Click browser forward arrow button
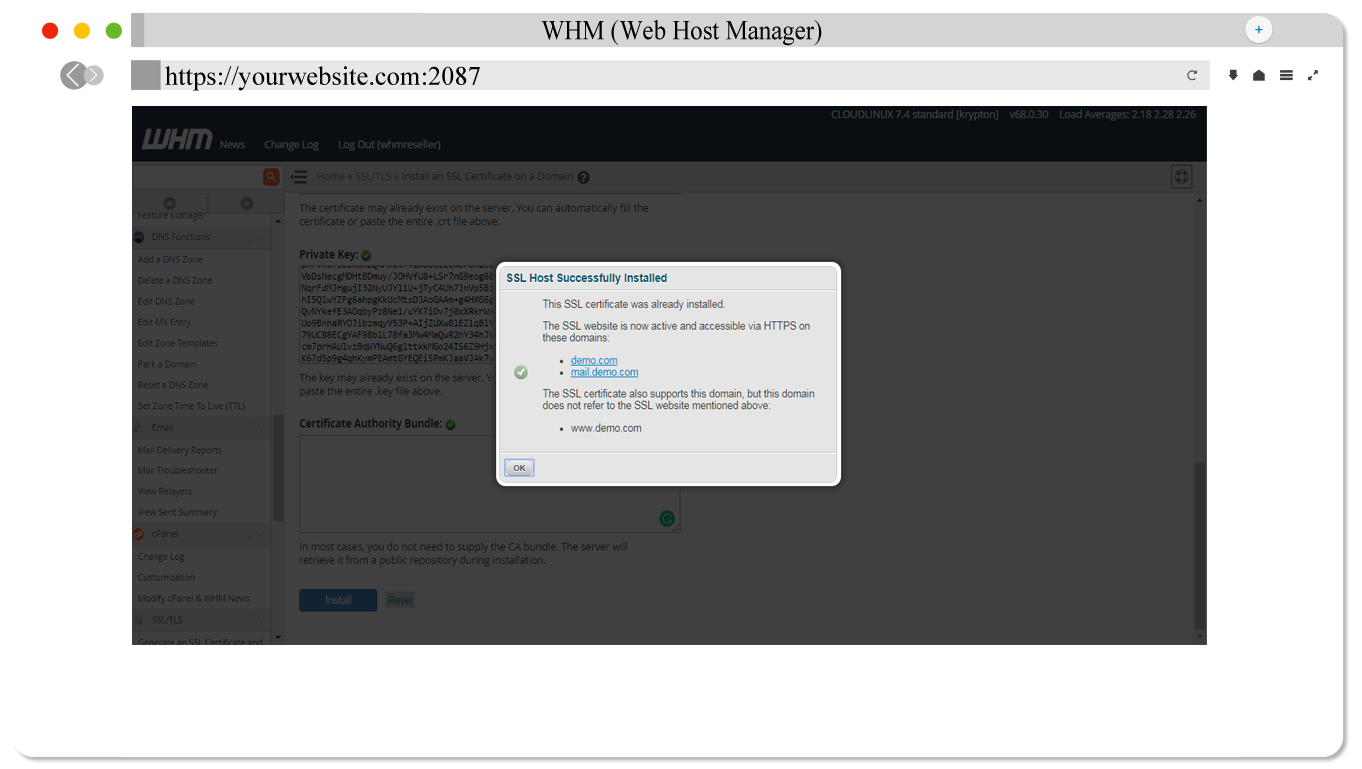 (x=95, y=75)
